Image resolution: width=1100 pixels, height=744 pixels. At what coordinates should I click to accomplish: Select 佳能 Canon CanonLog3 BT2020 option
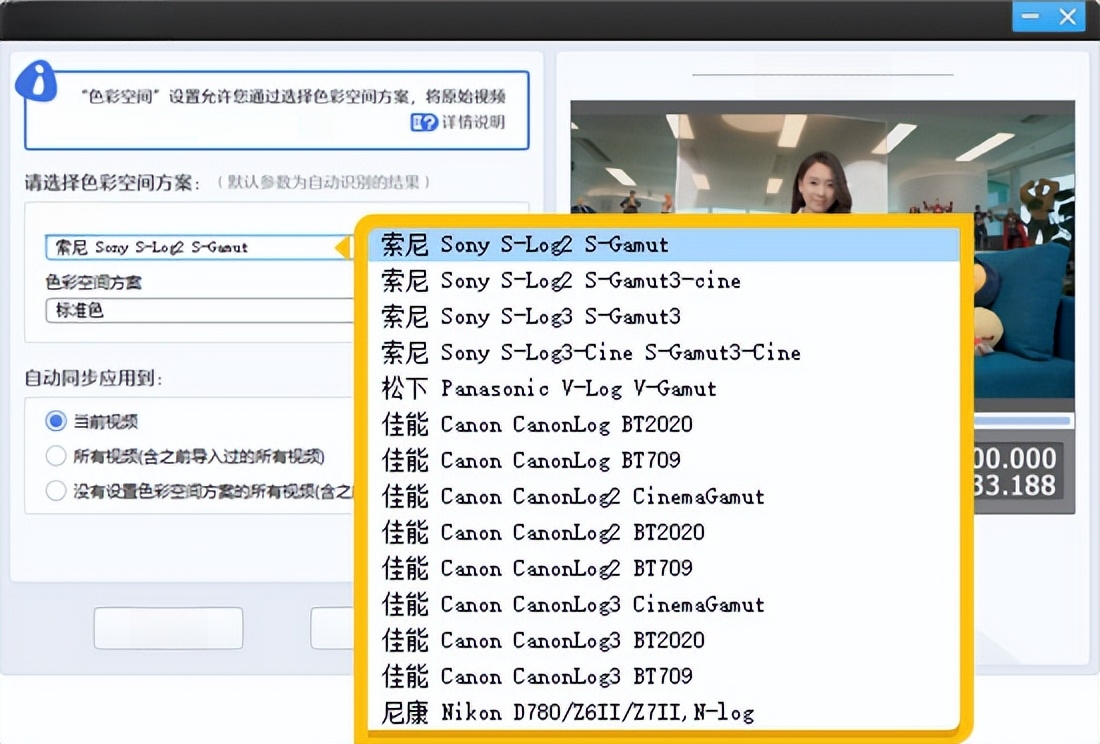[x=664, y=640]
